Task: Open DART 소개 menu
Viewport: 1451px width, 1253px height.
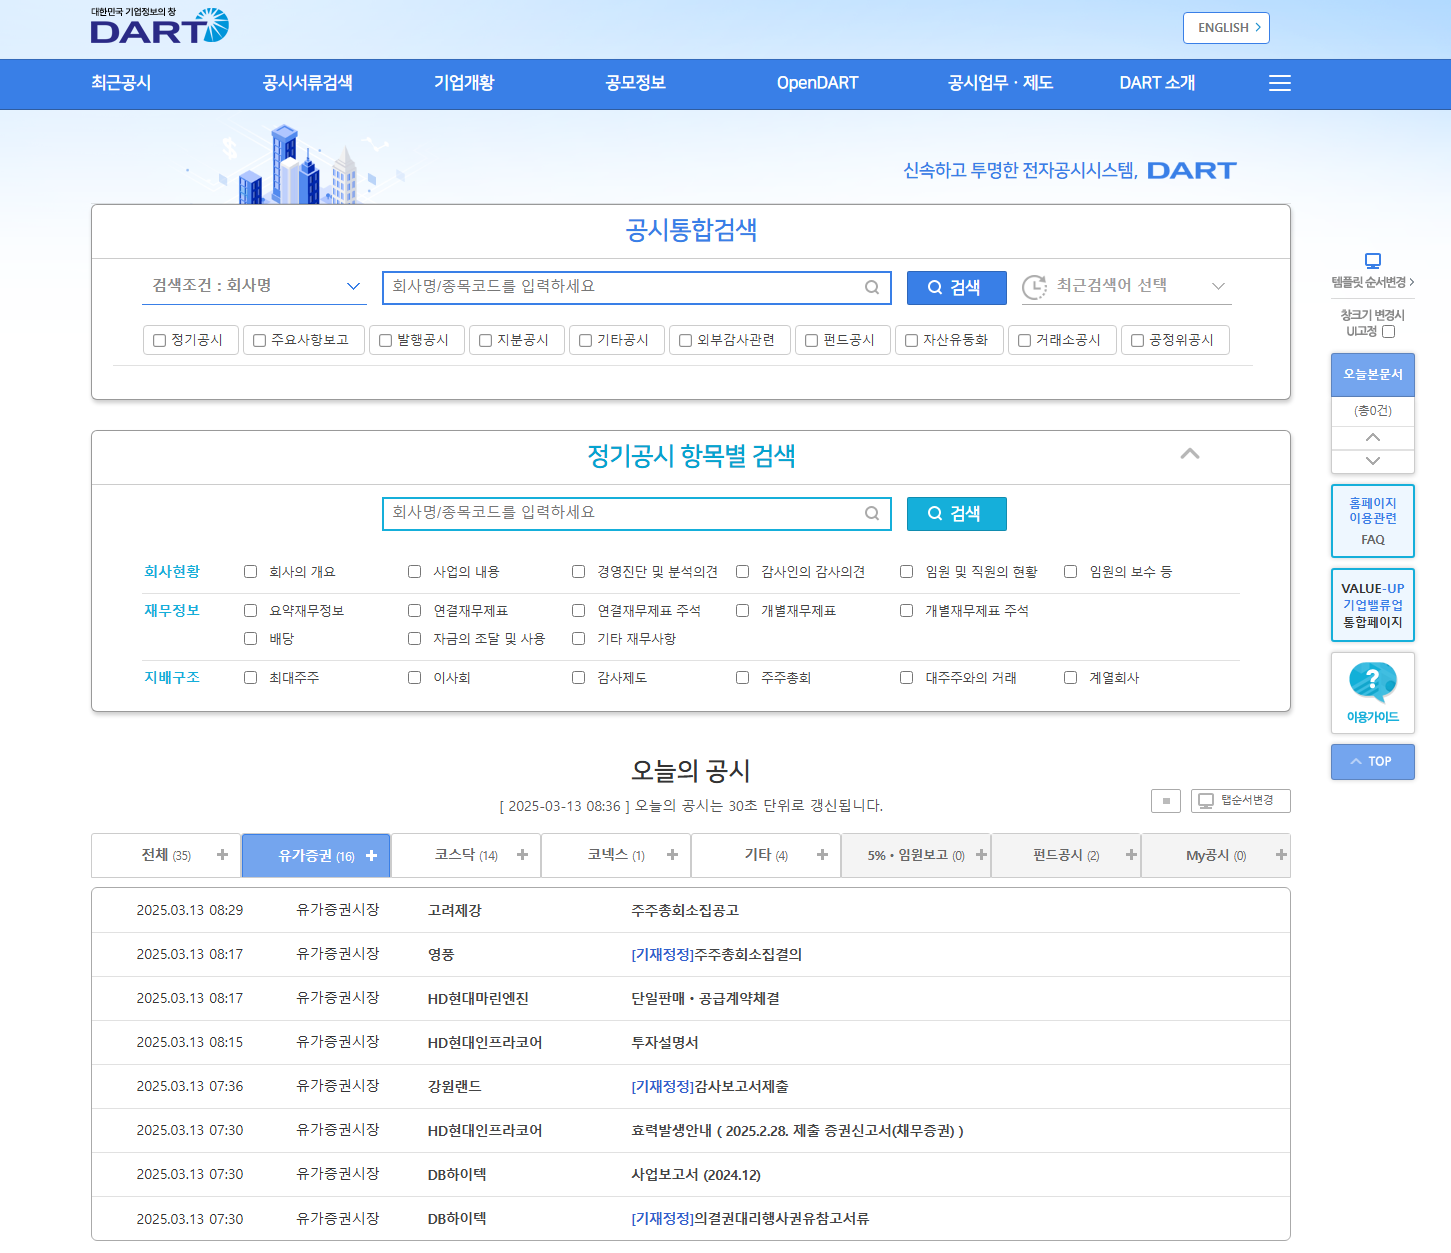Action: click(x=1157, y=83)
